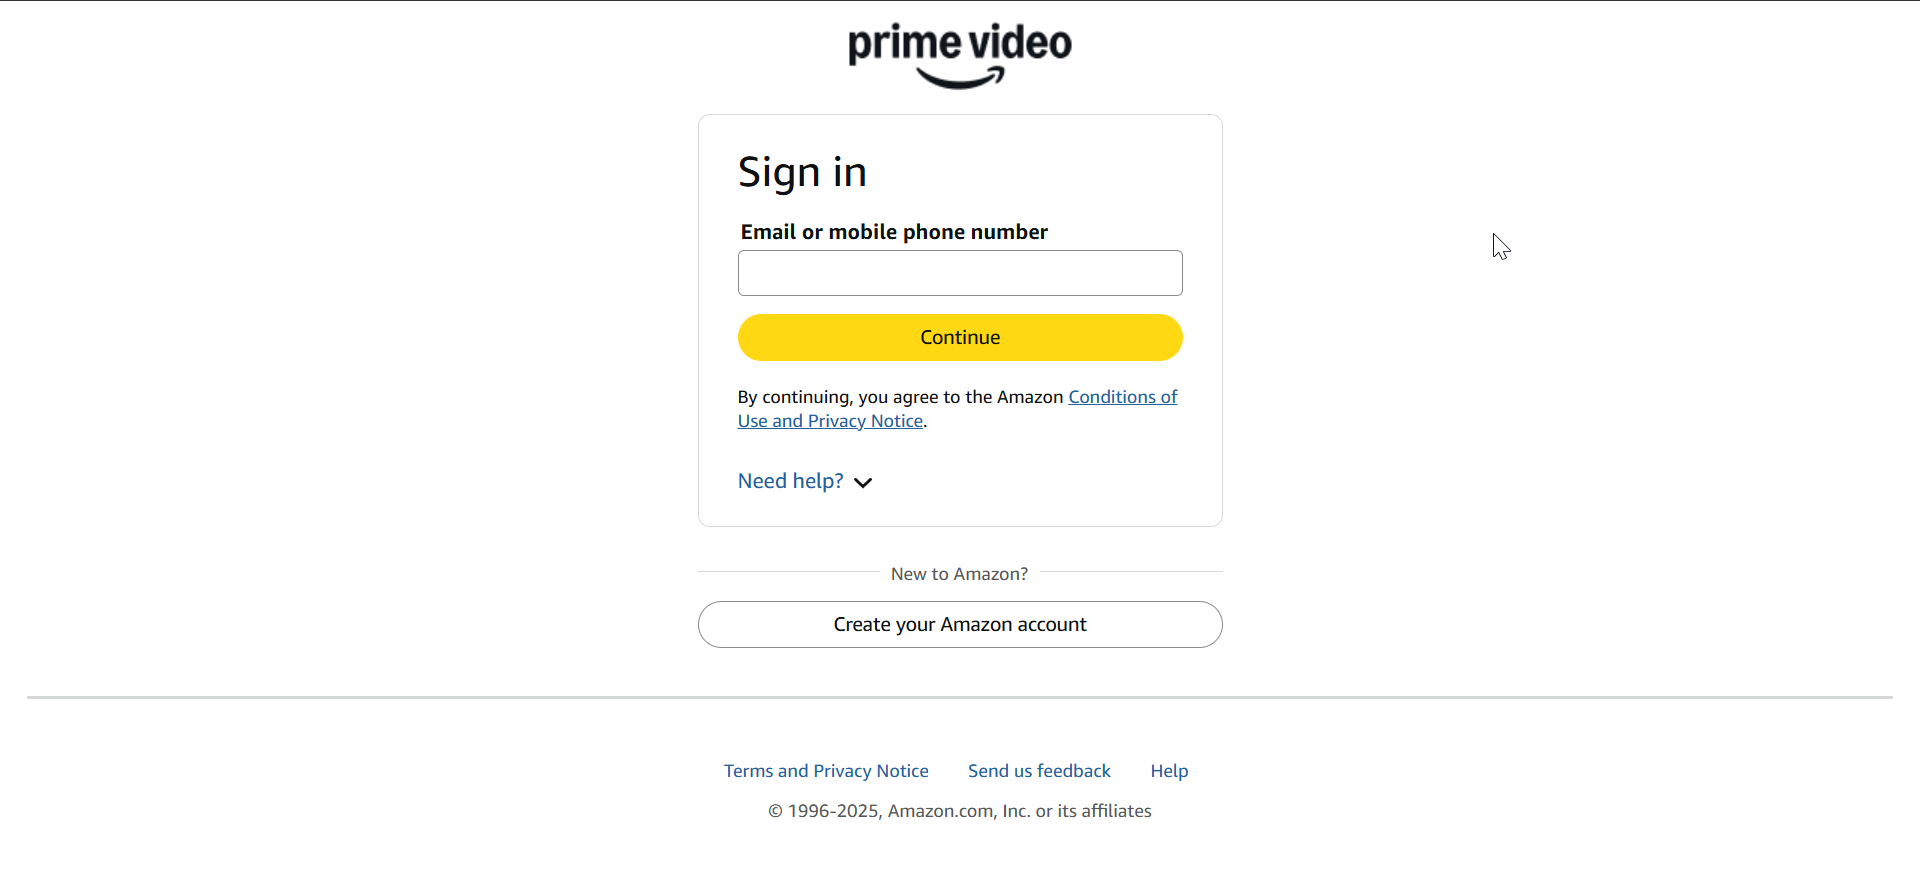Expand the chevron beside Need help?

[x=863, y=483]
